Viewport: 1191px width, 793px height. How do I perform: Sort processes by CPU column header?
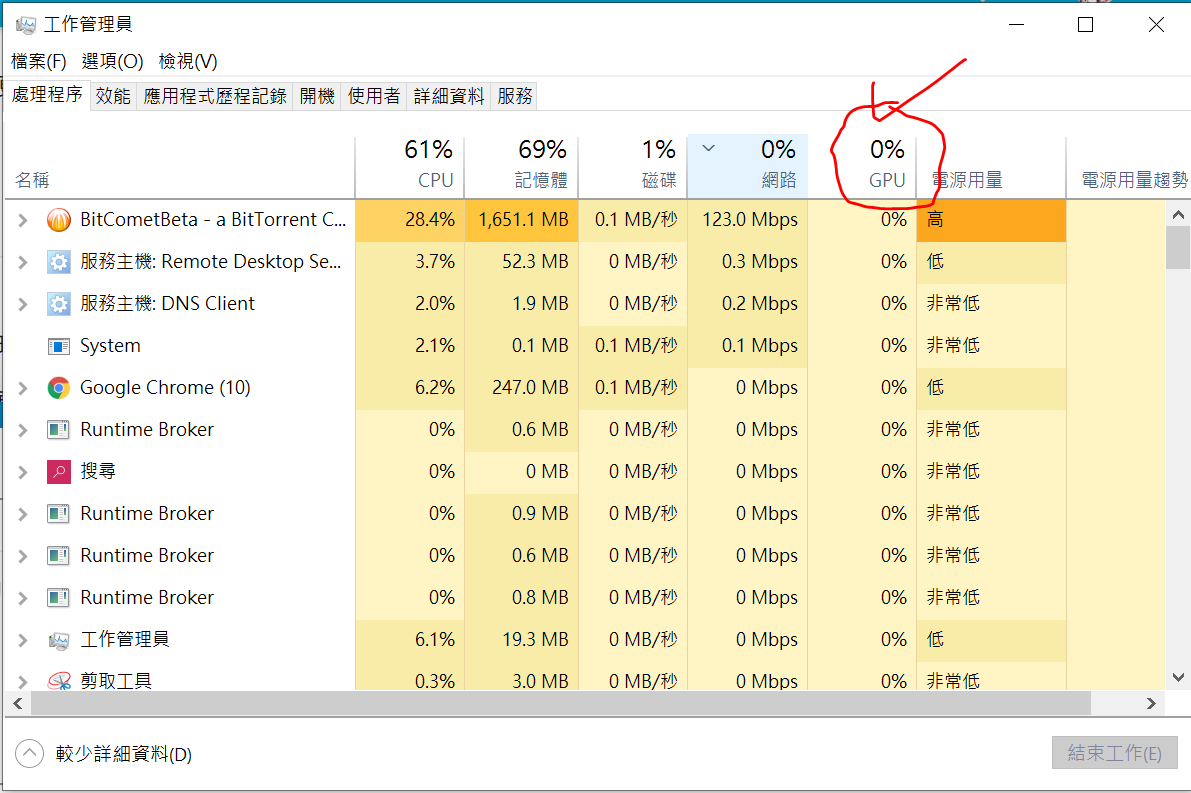coord(410,165)
